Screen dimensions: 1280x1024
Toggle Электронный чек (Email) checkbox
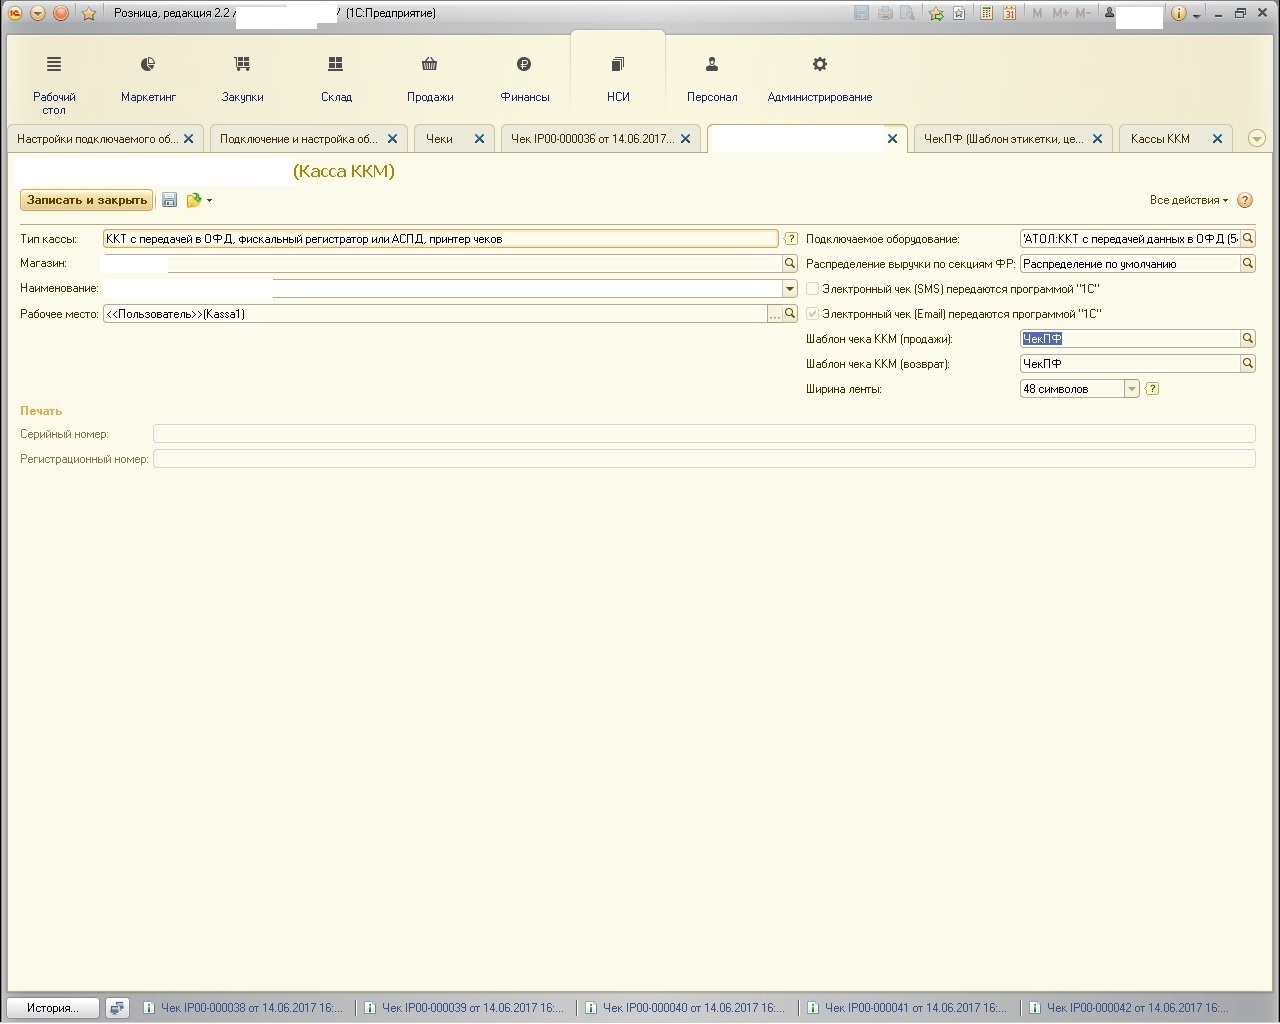[813, 314]
